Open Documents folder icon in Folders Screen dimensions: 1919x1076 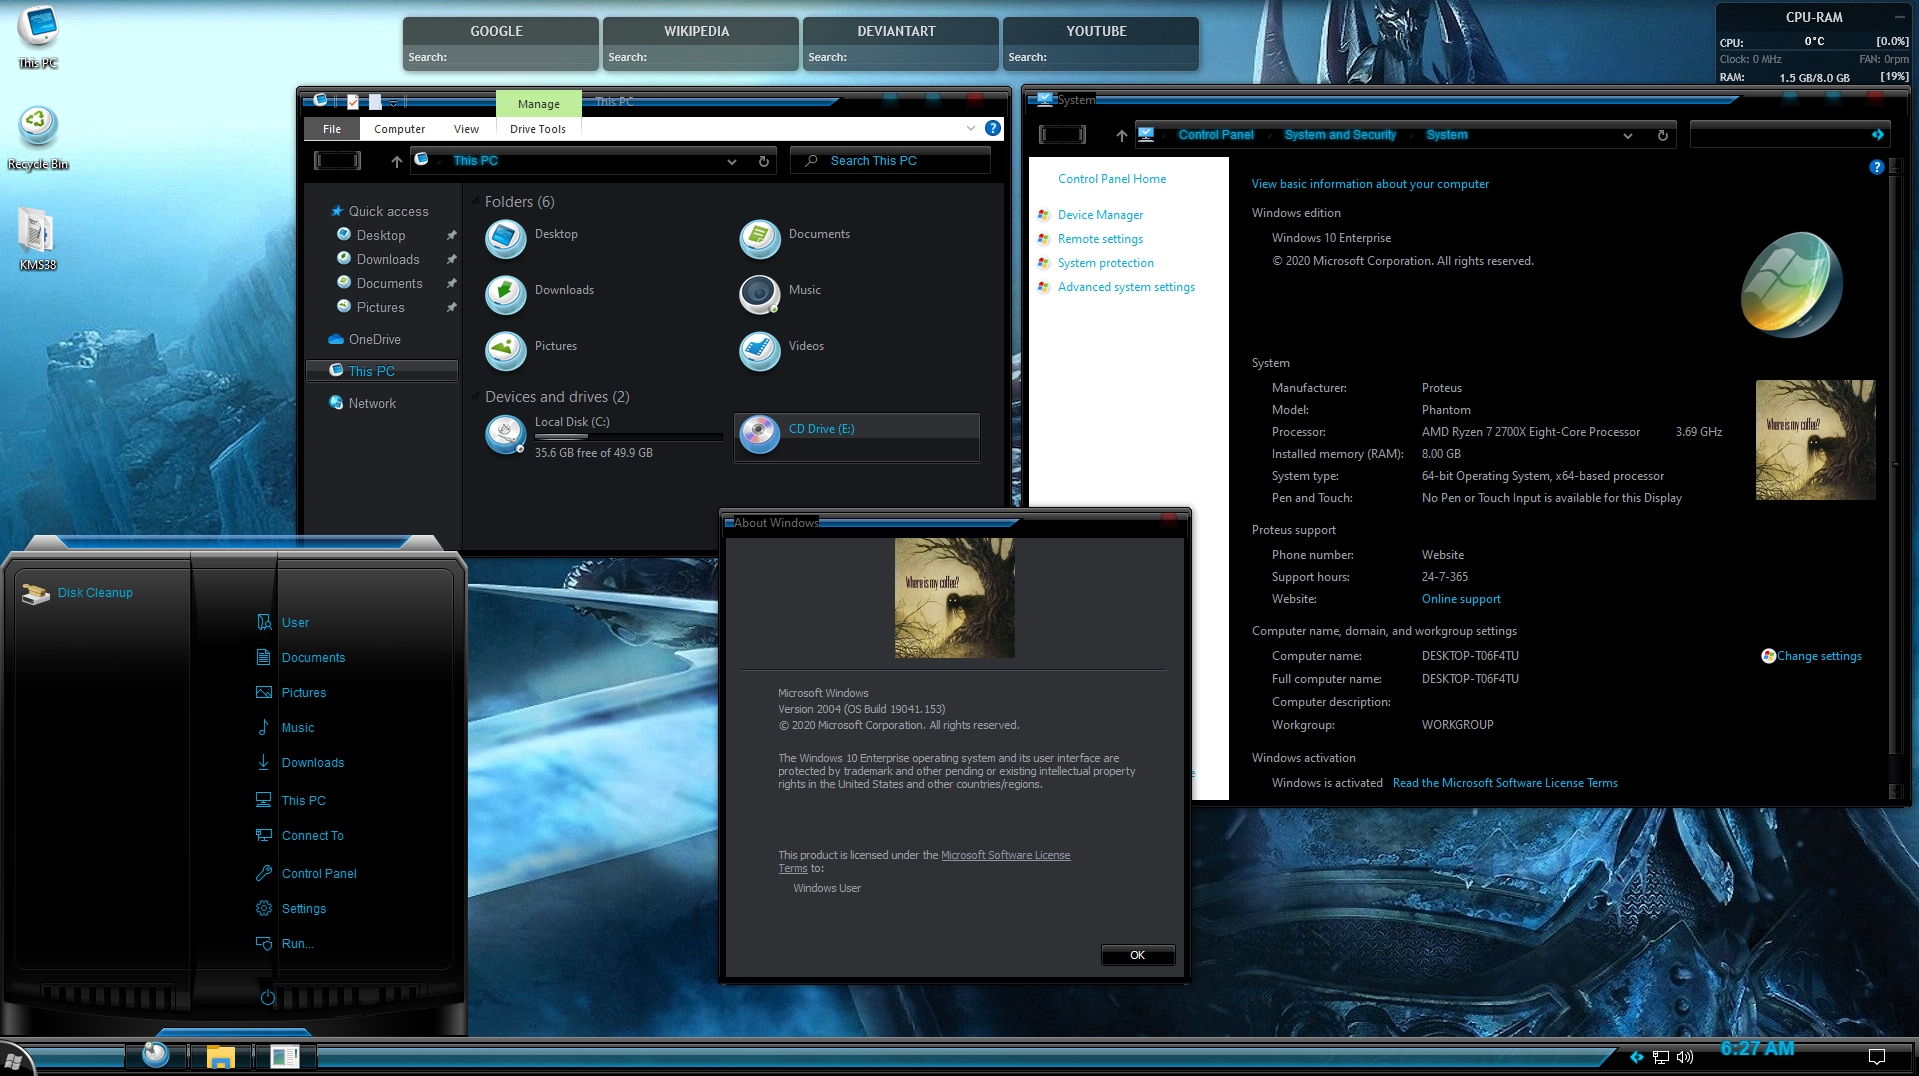click(x=760, y=239)
